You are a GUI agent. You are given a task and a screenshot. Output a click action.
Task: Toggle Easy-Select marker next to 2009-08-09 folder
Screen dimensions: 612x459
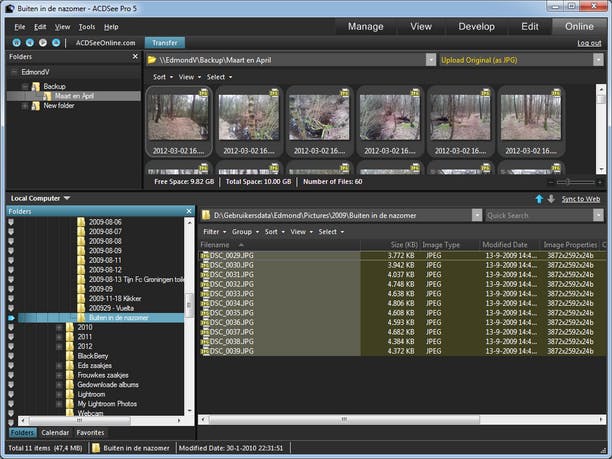coord(11,251)
